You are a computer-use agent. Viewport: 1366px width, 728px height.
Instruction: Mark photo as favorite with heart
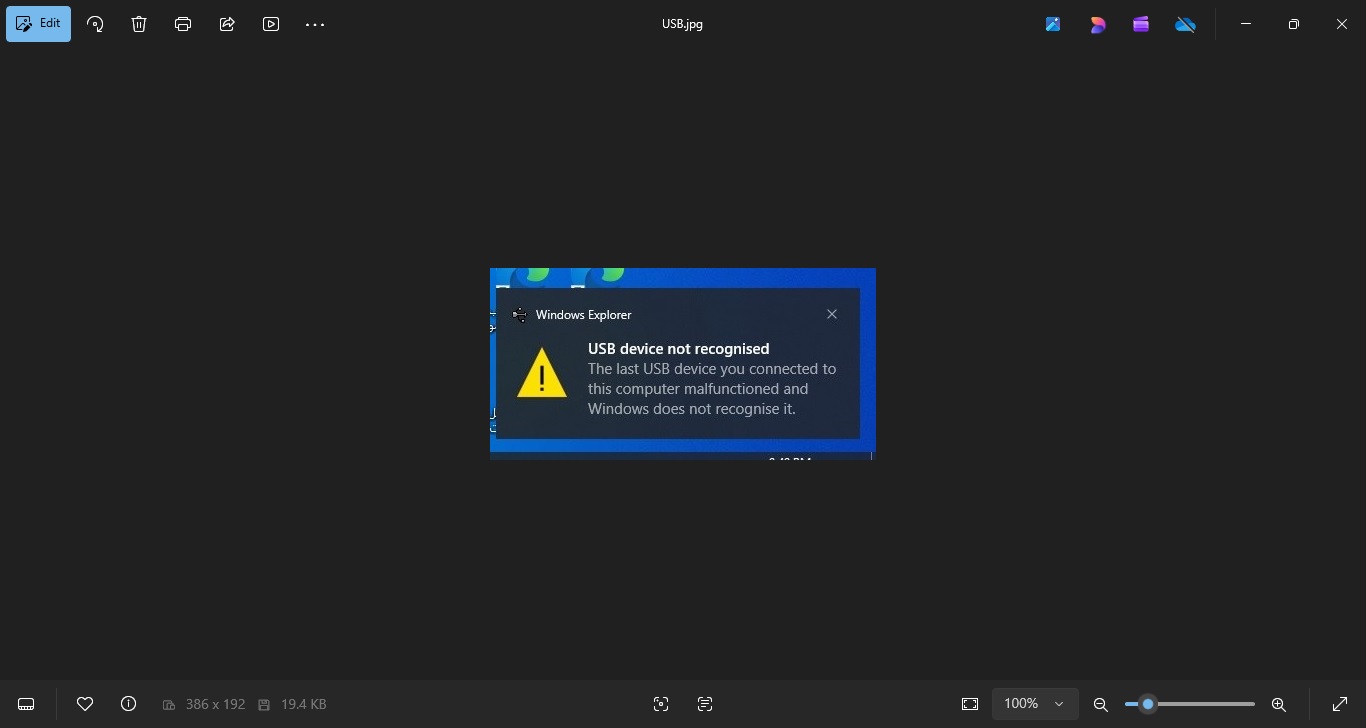coord(85,704)
